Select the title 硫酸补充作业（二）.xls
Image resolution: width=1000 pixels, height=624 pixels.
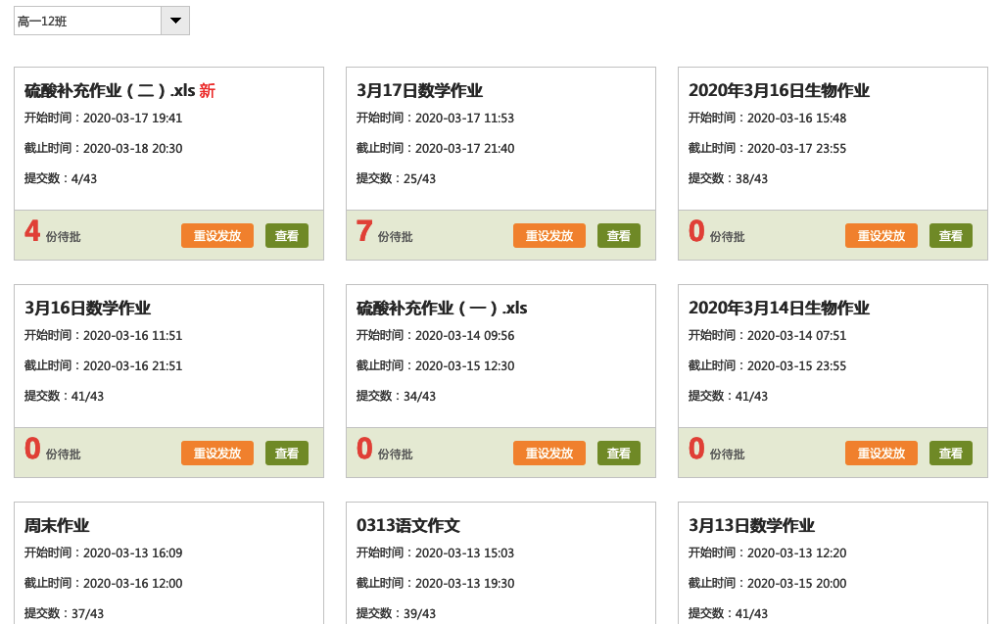(x=110, y=91)
